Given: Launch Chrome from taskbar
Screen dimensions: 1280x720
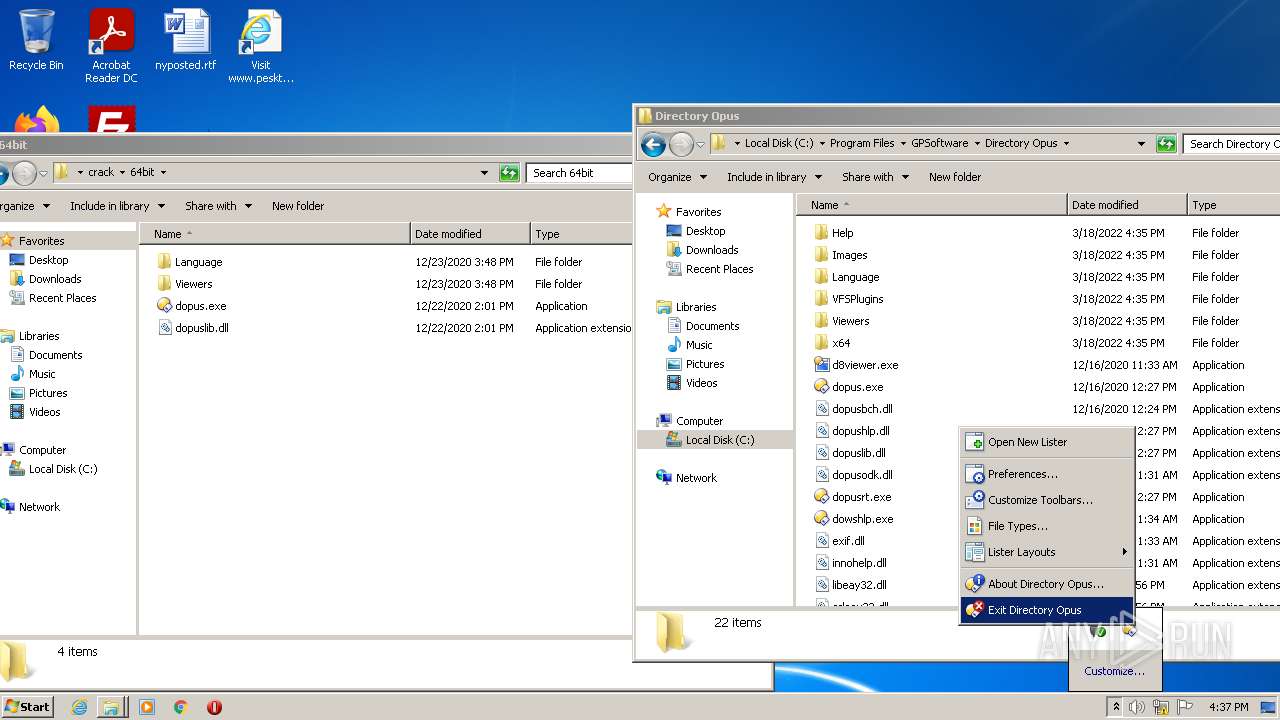Looking at the screenshot, I should tap(180, 707).
